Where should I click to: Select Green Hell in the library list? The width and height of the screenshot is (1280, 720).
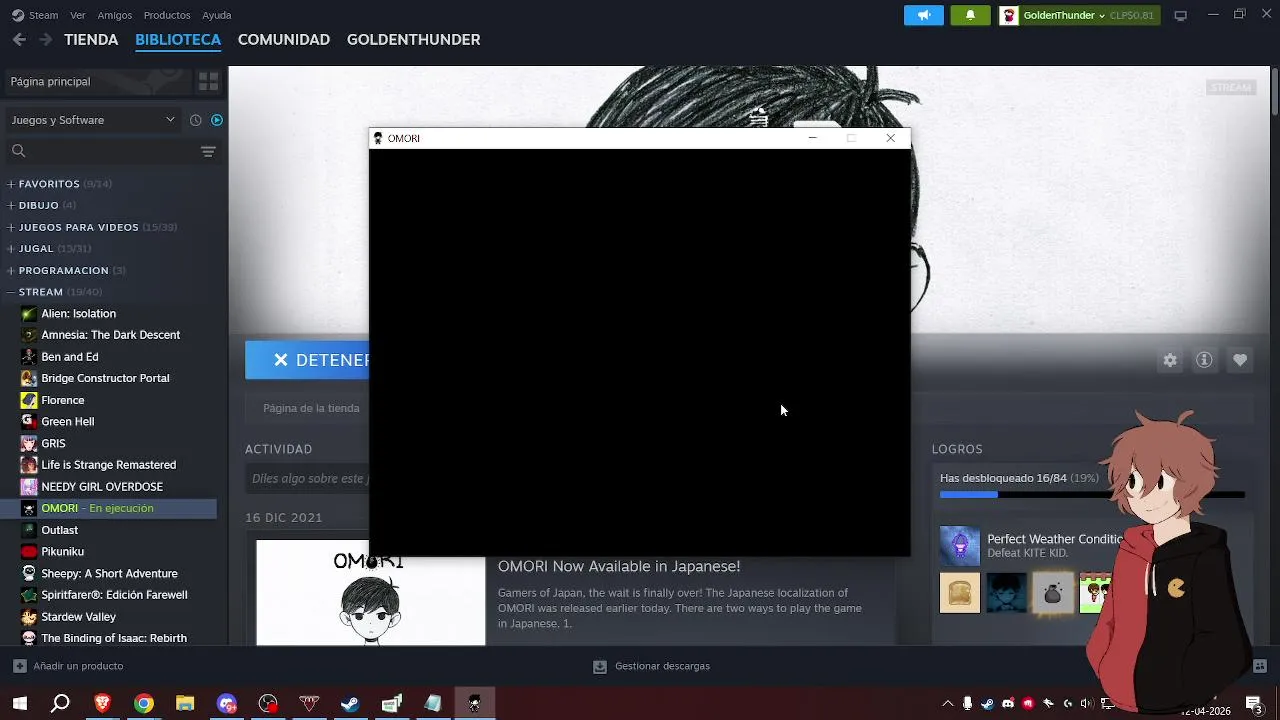pos(67,421)
